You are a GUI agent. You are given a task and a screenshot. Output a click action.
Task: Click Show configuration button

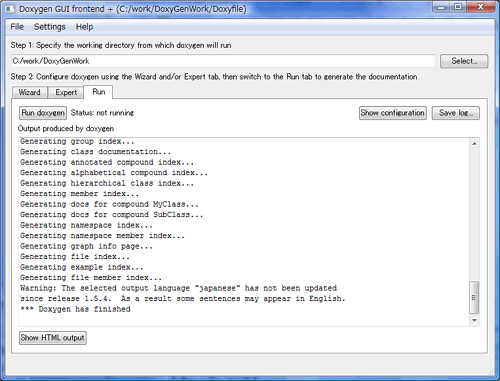393,113
